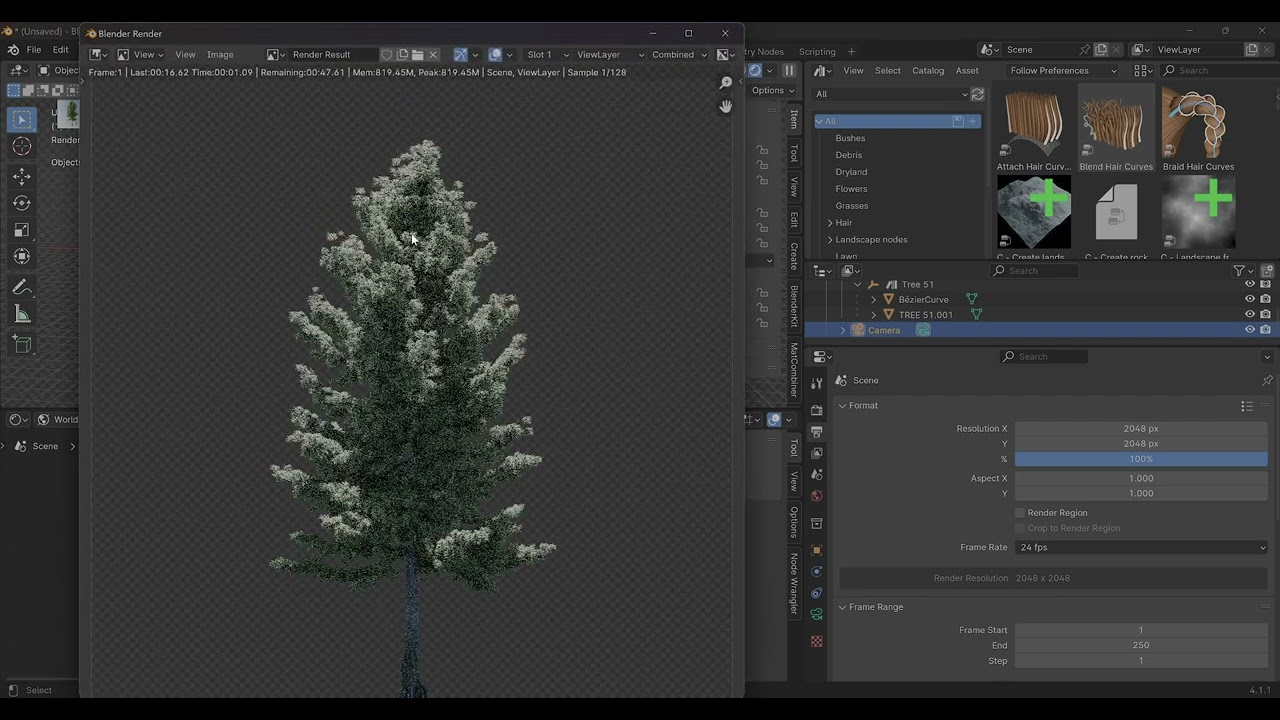Screen dimensions: 1280x720
Task: Open the World properties tab icon
Action: point(817,496)
